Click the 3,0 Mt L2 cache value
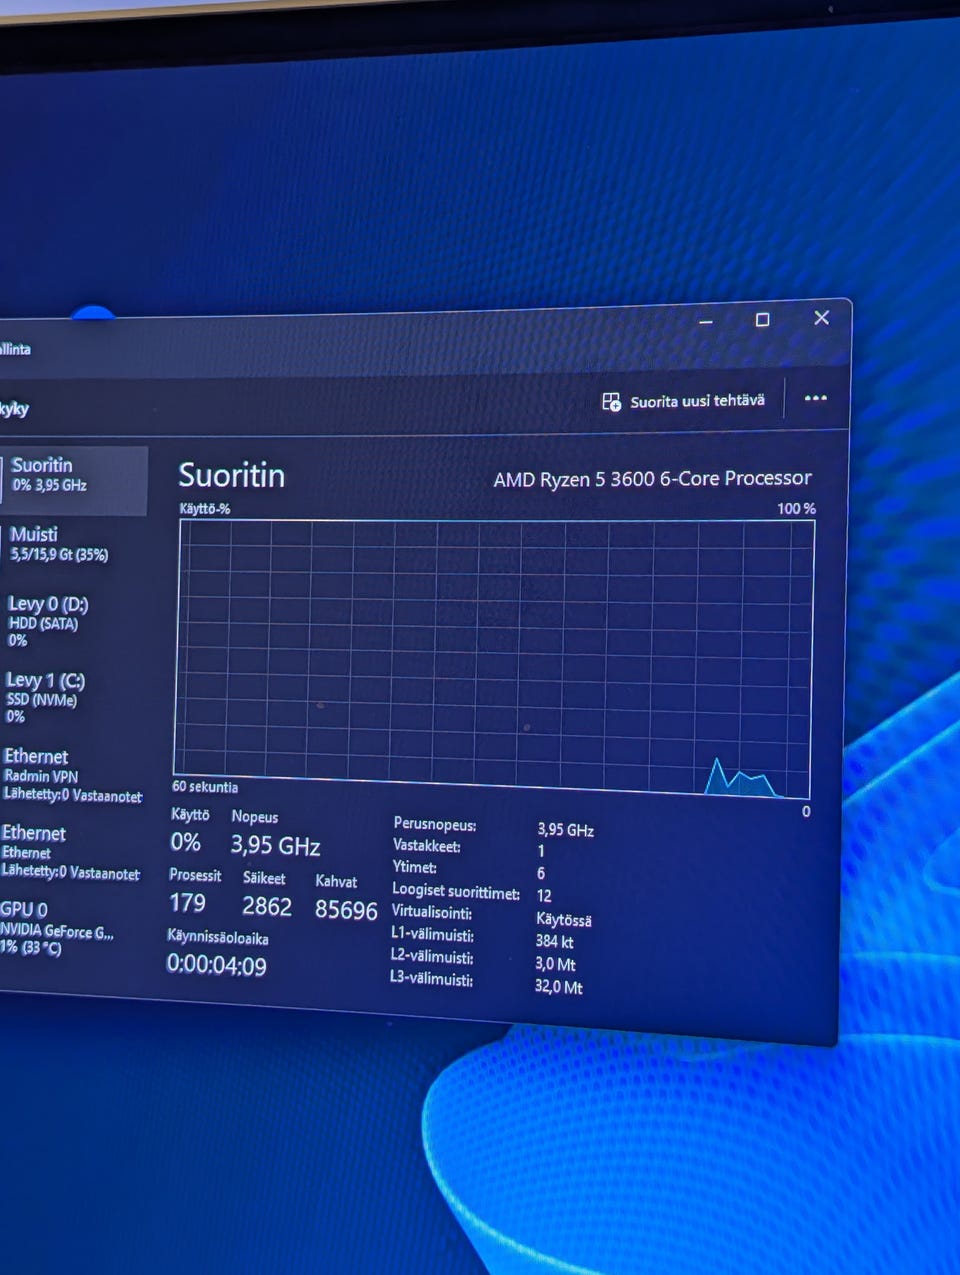Image resolution: width=960 pixels, height=1275 pixels. pos(555,964)
